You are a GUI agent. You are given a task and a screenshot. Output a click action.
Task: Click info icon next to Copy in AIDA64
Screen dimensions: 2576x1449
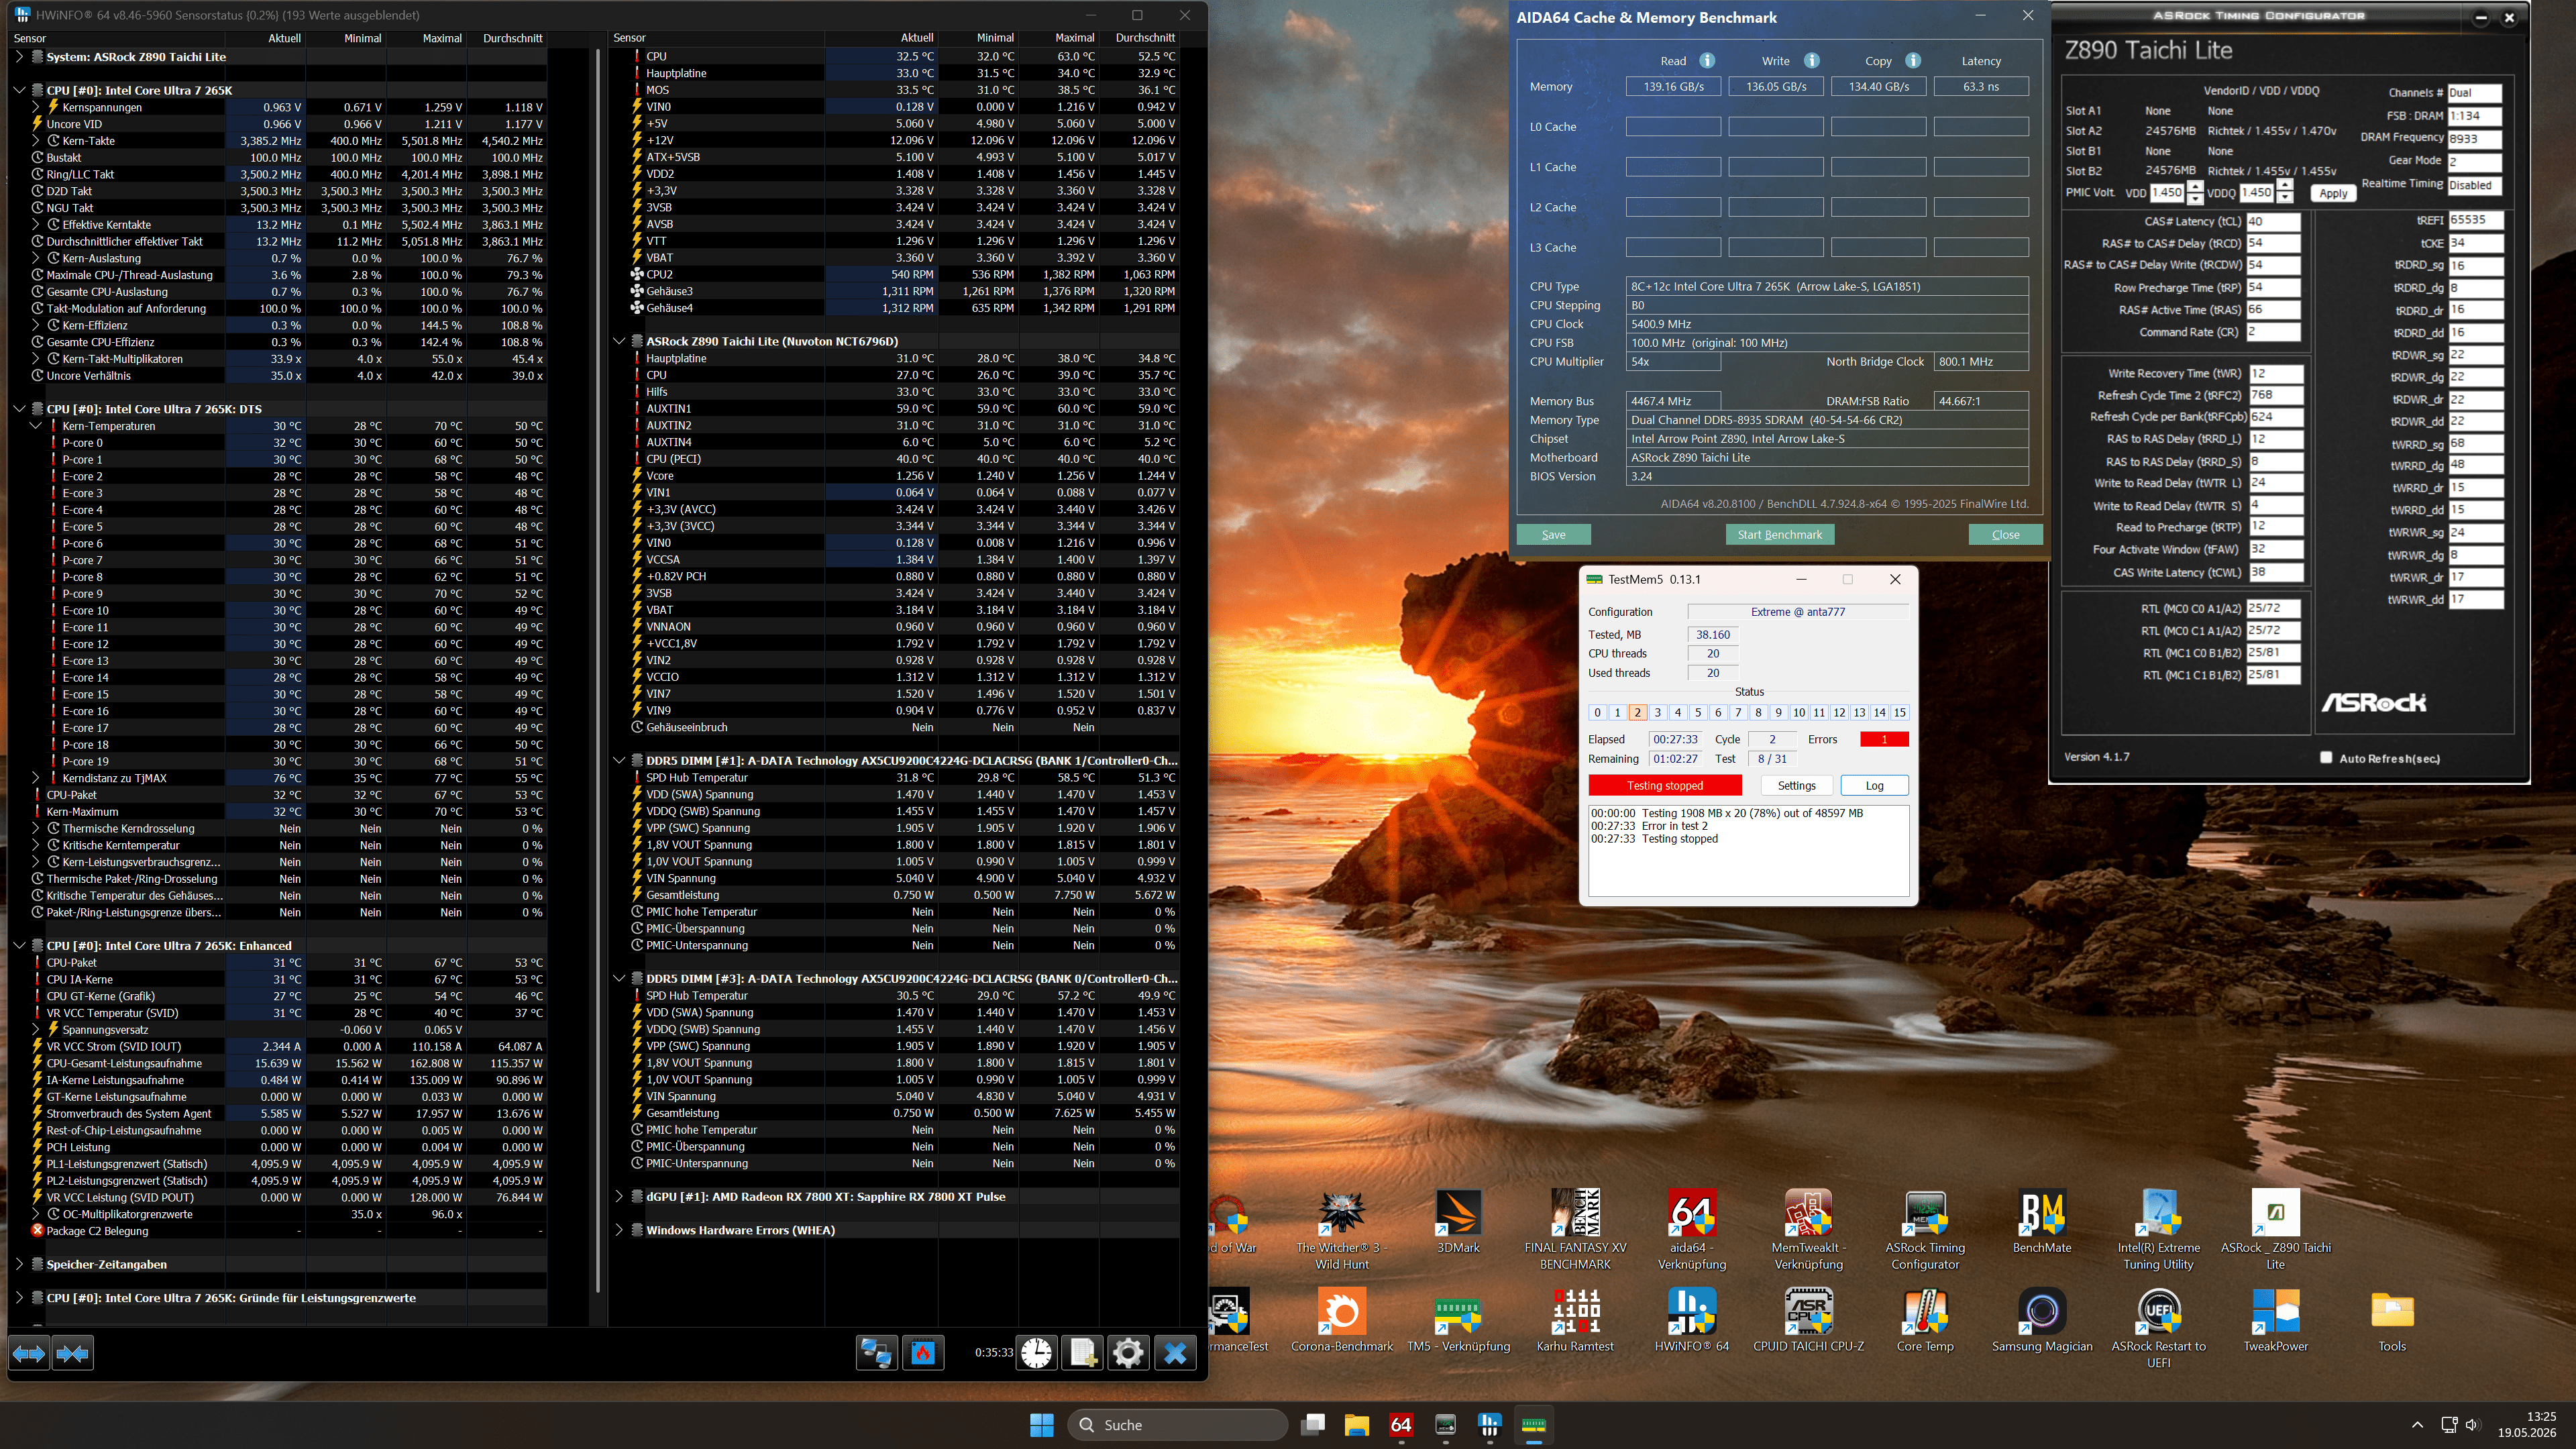(1913, 61)
